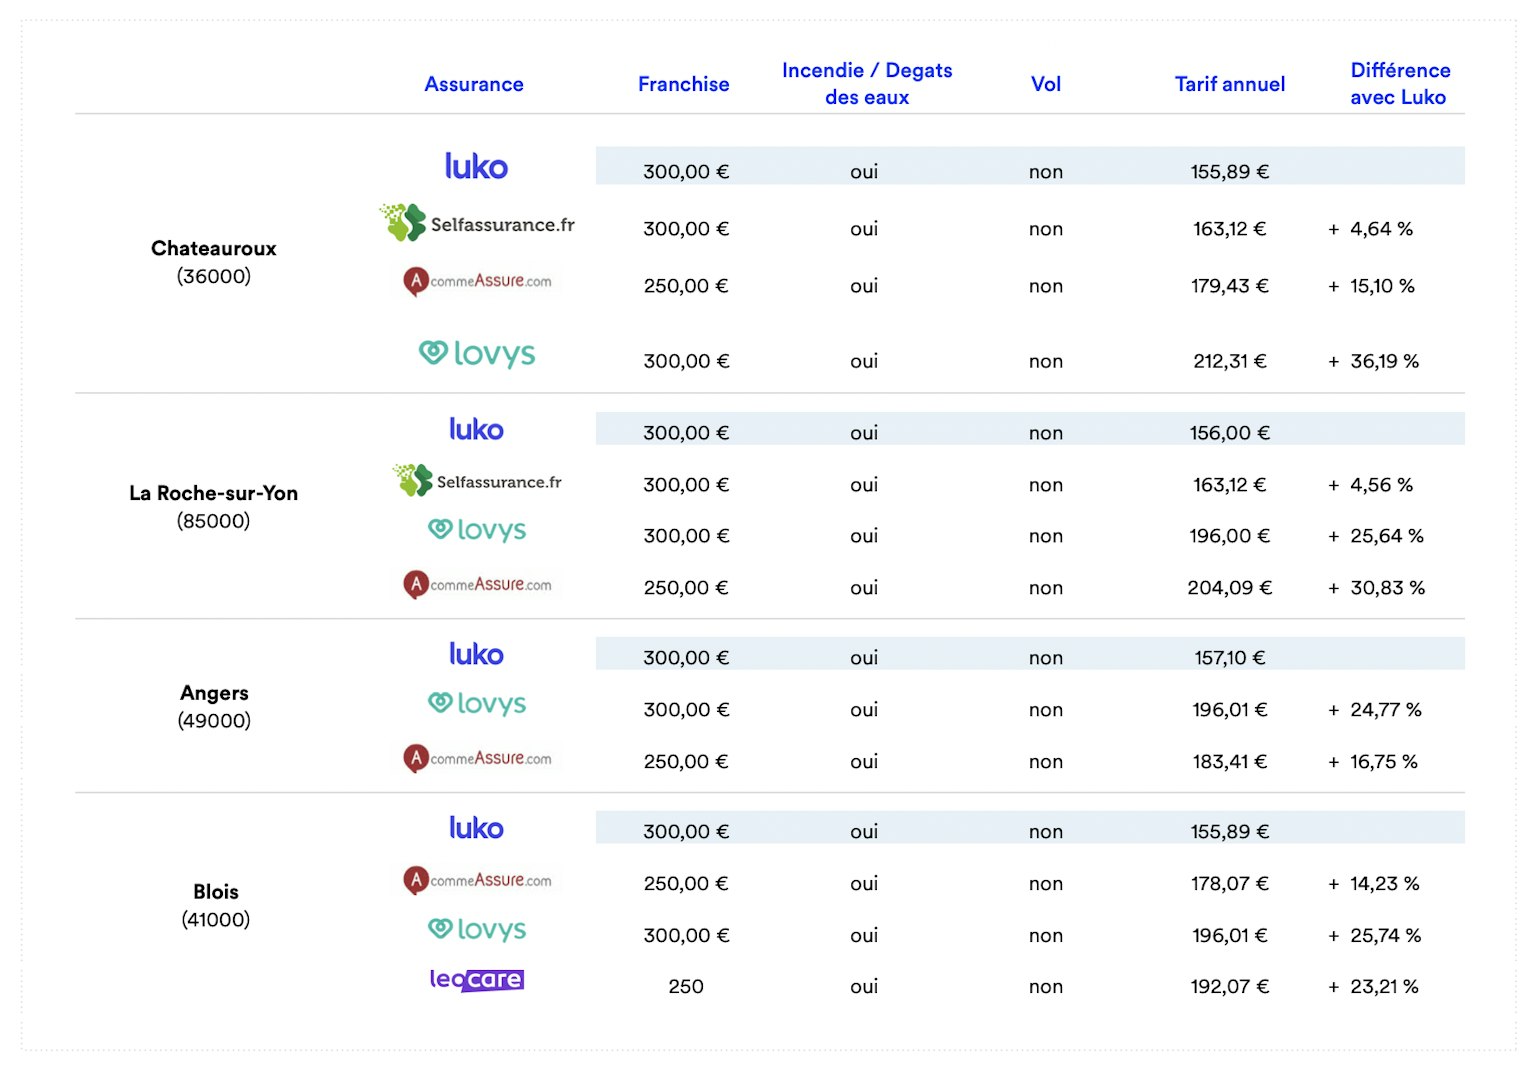Click the 192,07 € annual rate
This screenshot has width=1536, height=1071.
pyautogui.click(x=1230, y=987)
